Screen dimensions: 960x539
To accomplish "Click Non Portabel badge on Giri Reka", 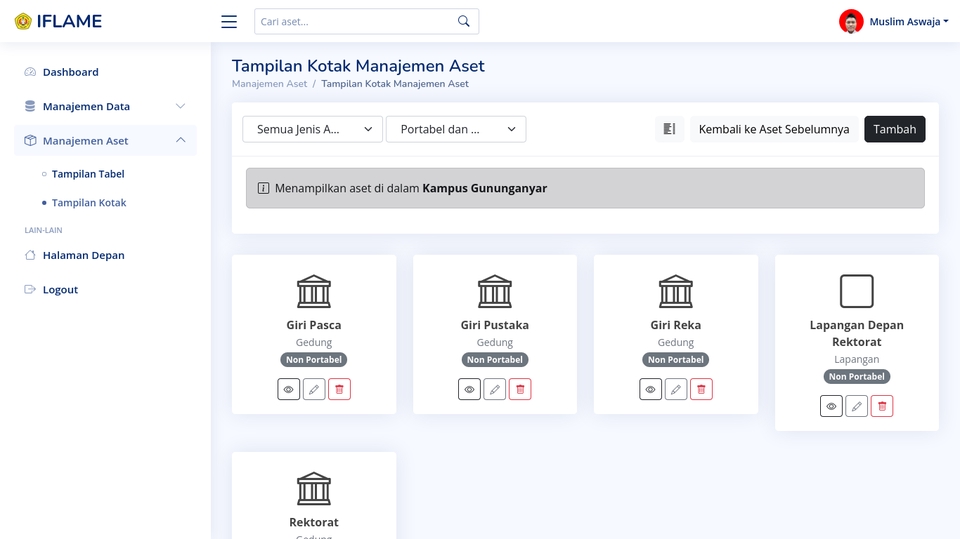I will click(x=676, y=360).
